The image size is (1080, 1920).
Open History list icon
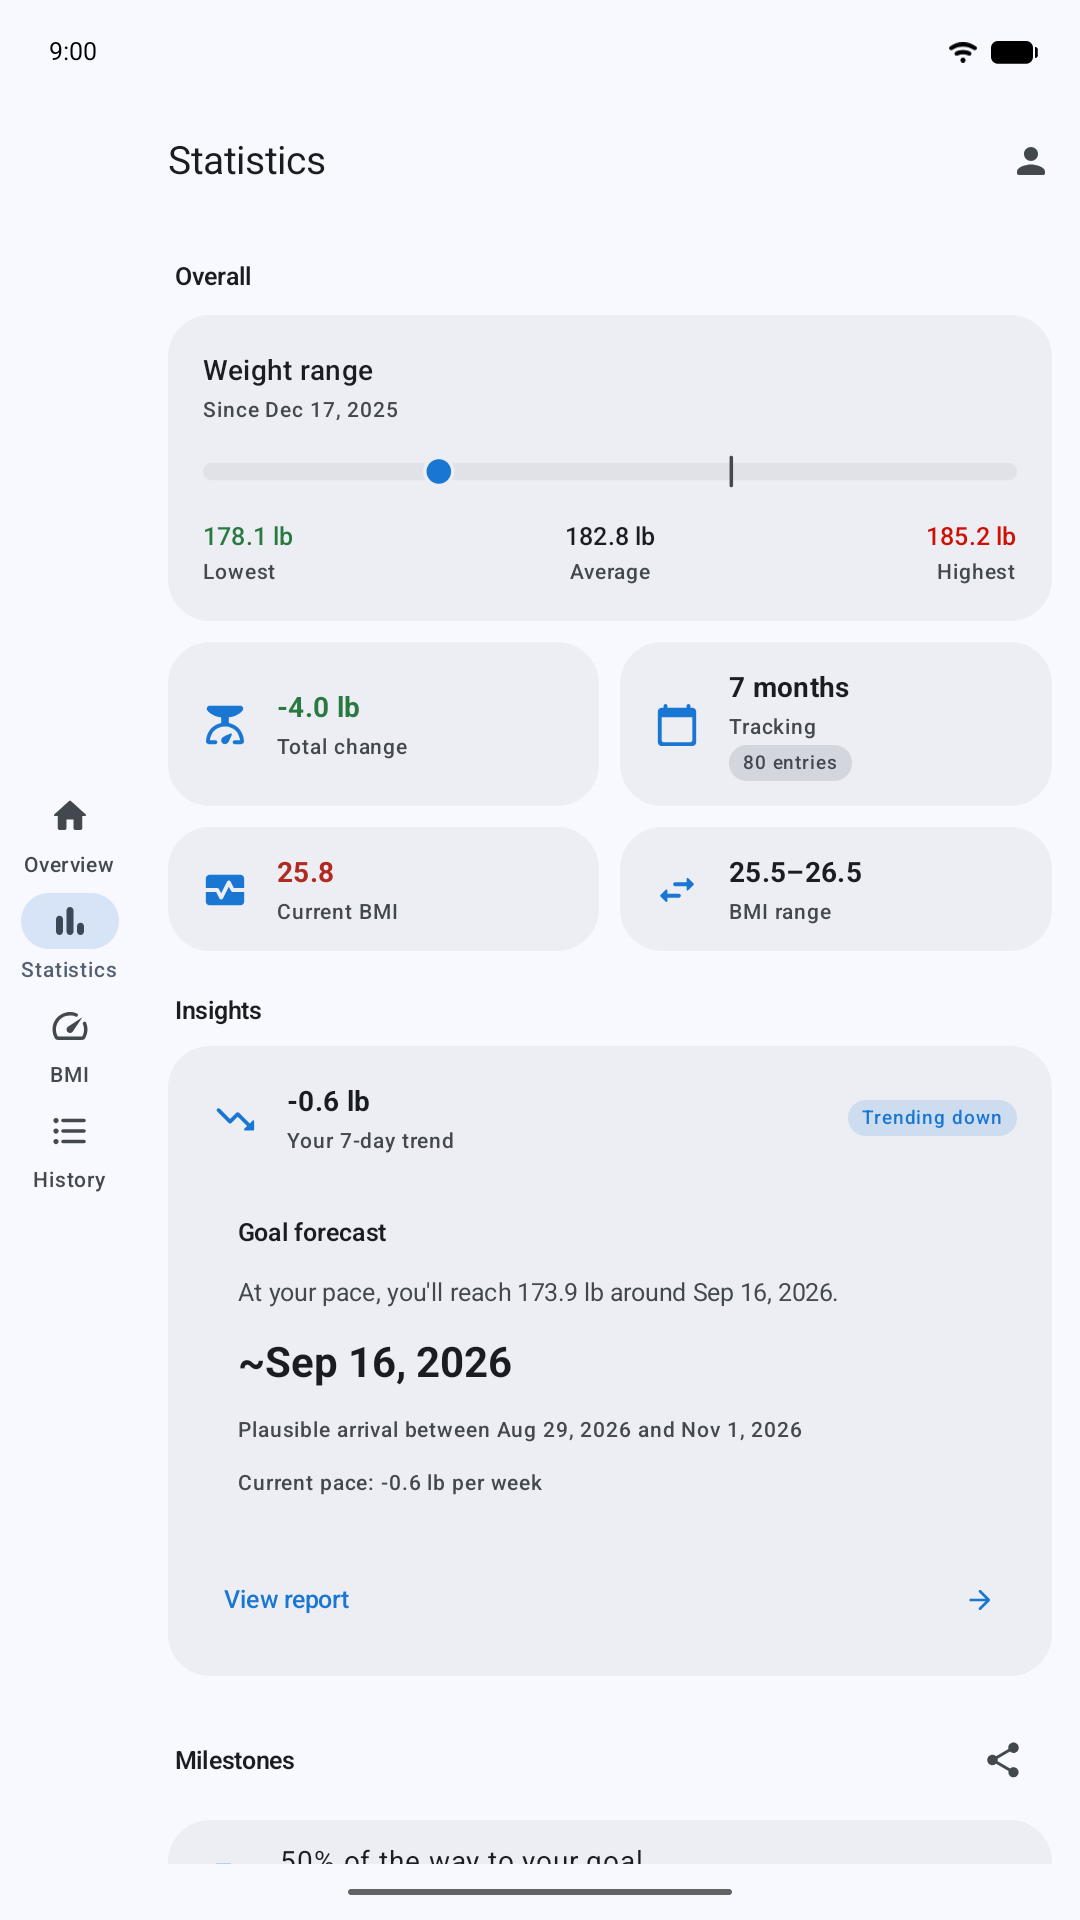point(70,1131)
